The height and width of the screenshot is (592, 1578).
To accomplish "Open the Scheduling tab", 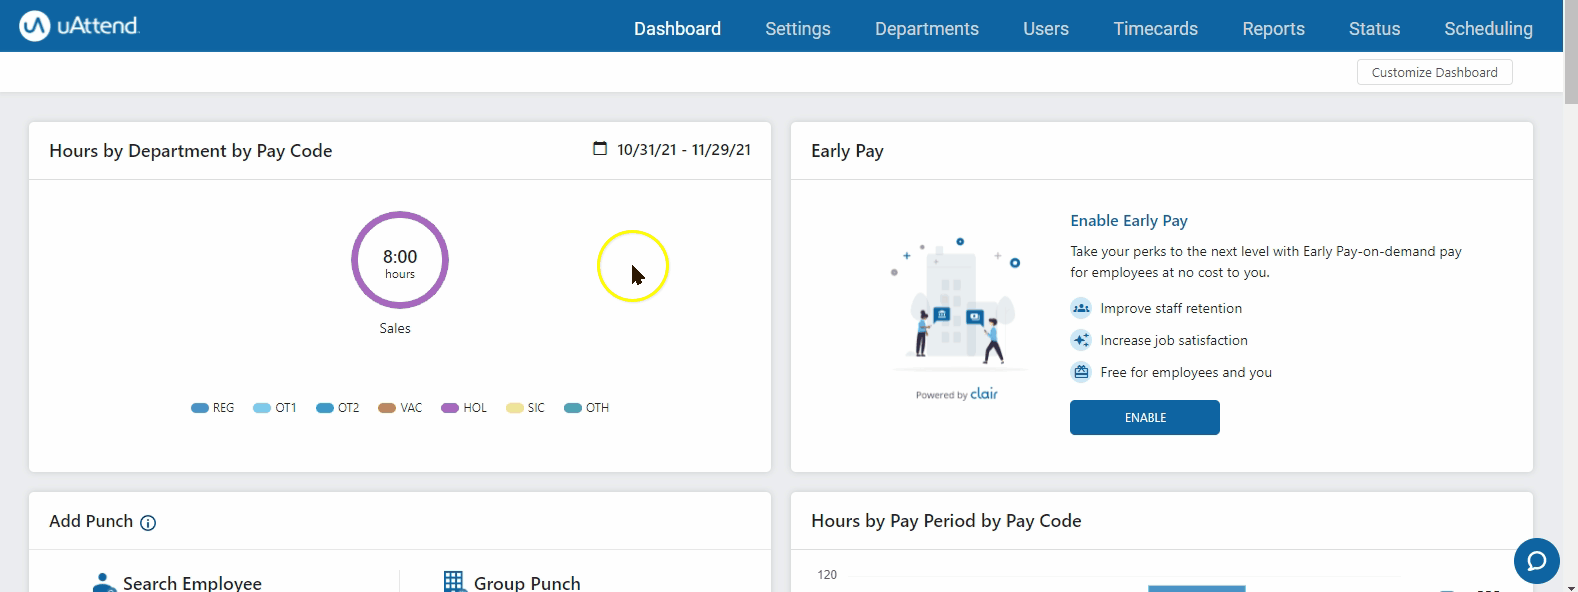I will (1488, 29).
